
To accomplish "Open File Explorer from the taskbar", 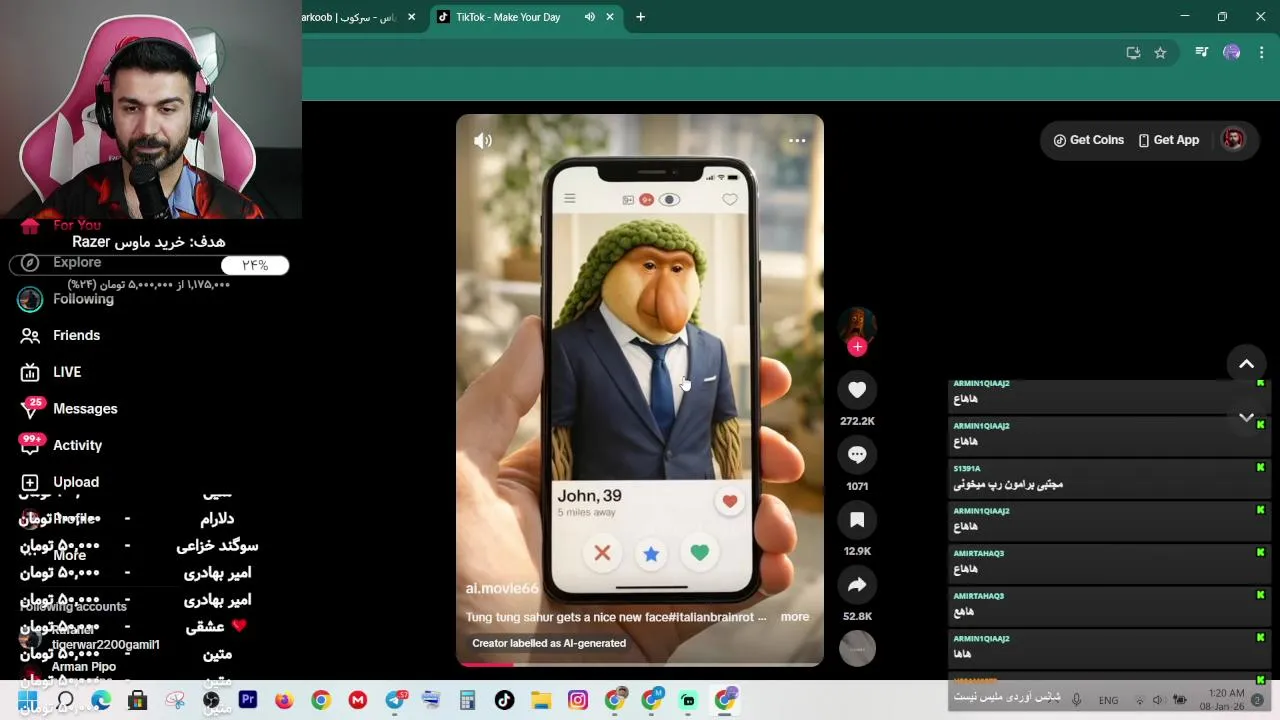I will pyautogui.click(x=541, y=701).
